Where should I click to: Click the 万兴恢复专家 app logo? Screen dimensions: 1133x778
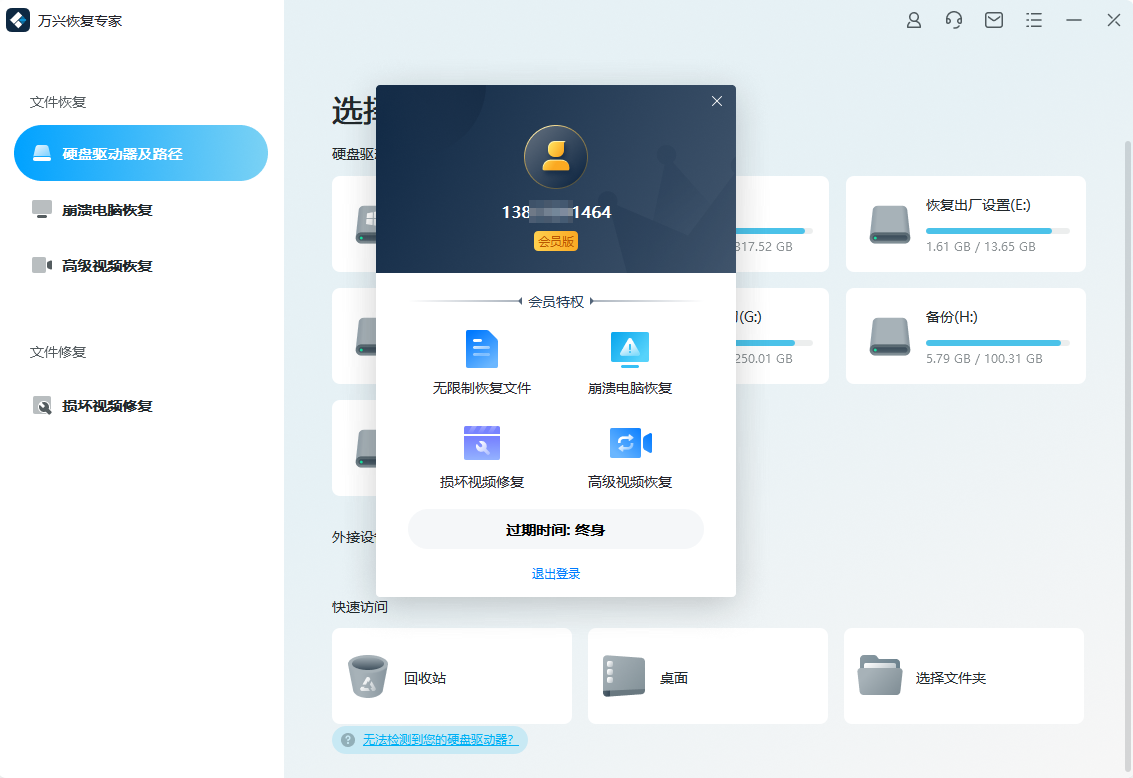pyautogui.click(x=18, y=20)
